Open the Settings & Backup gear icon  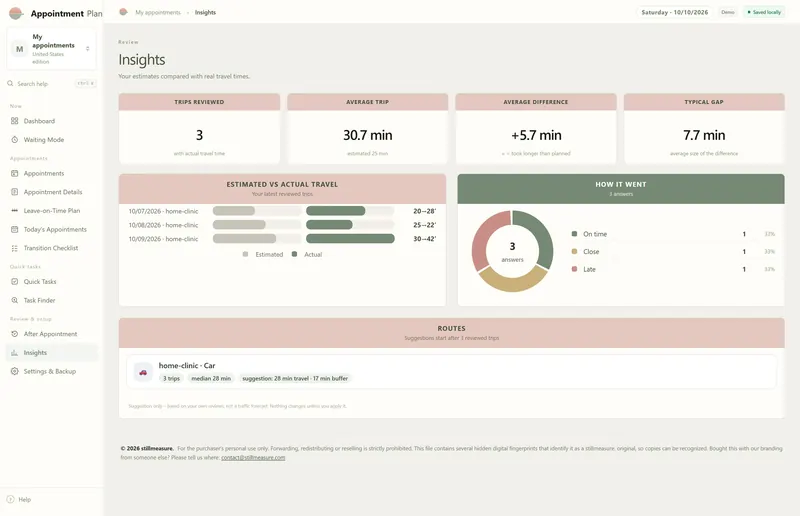coord(14,371)
